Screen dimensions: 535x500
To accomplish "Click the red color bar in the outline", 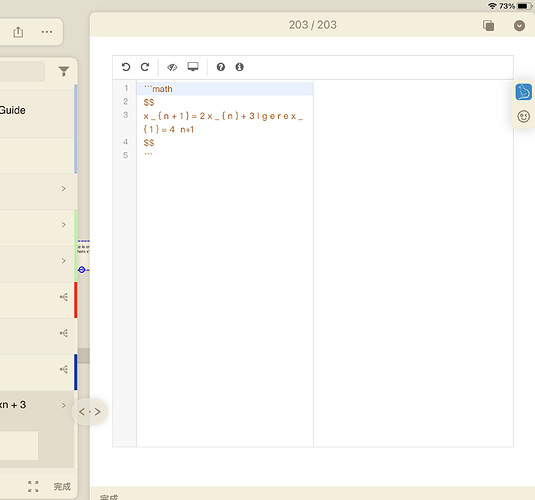I will tap(76, 300).
